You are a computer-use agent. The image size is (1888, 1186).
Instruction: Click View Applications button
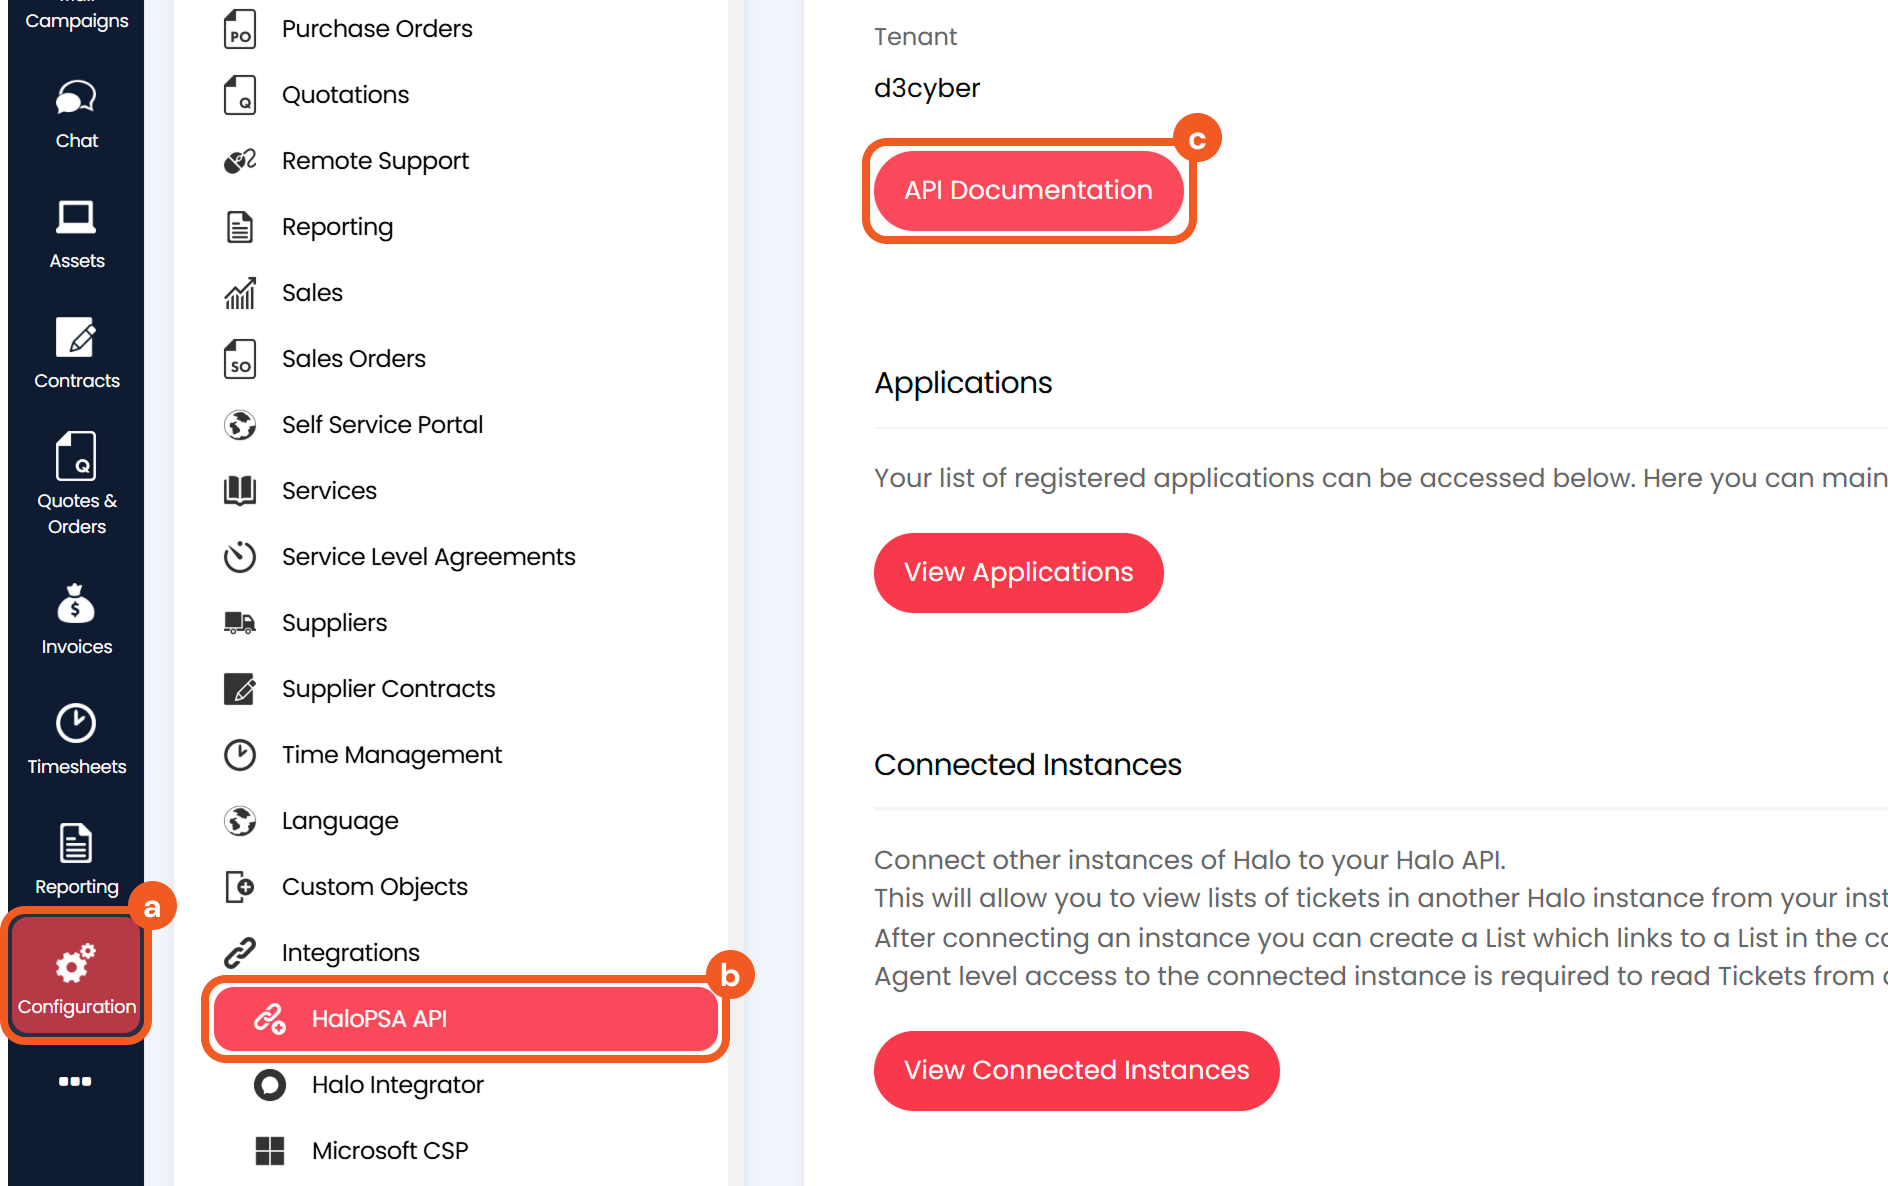point(1018,572)
